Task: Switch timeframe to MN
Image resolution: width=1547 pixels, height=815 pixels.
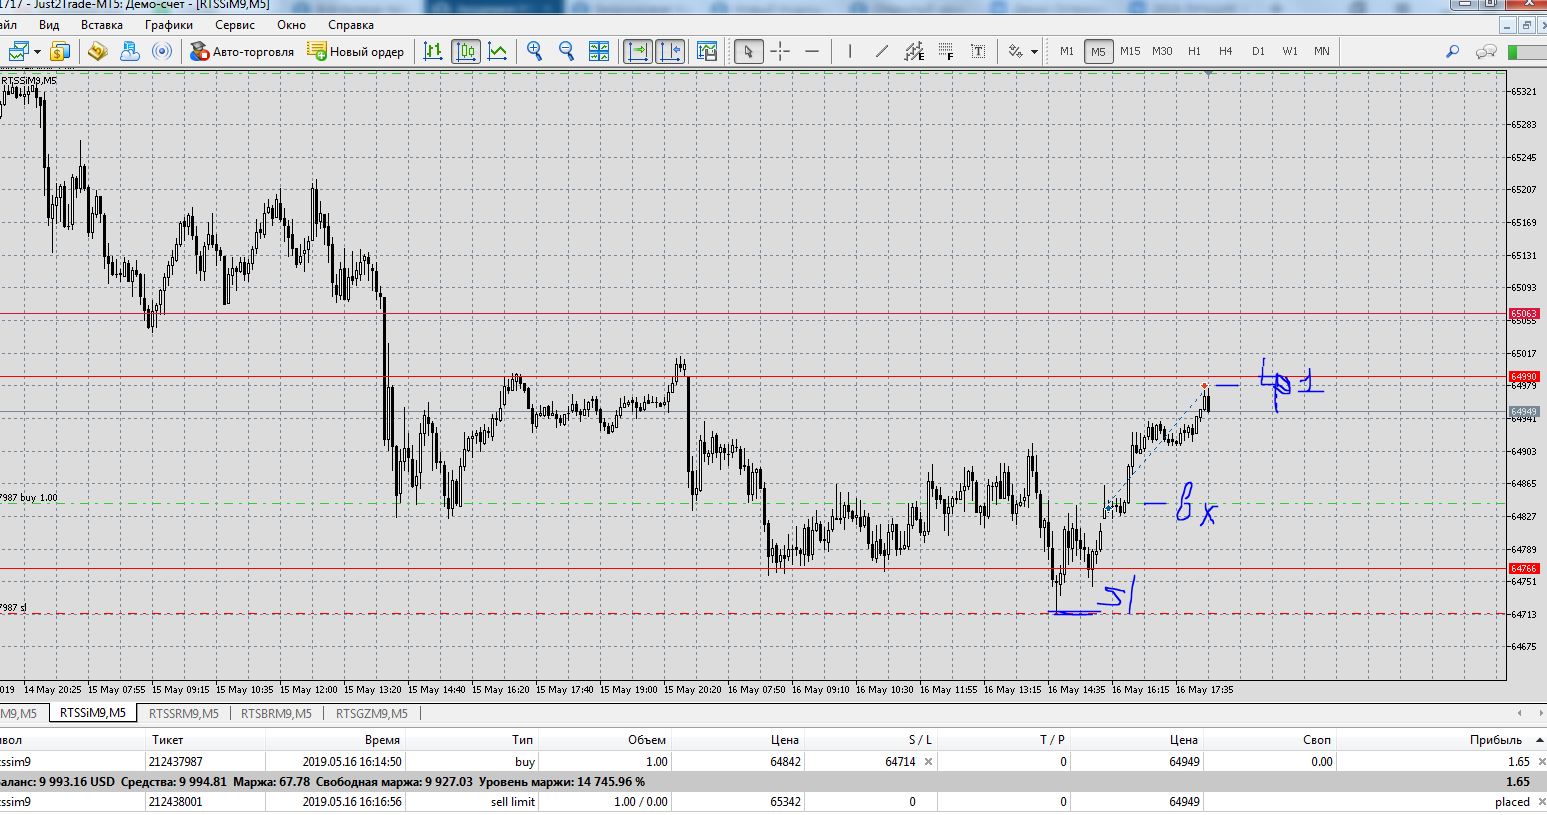Action: tap(1322, 51)
